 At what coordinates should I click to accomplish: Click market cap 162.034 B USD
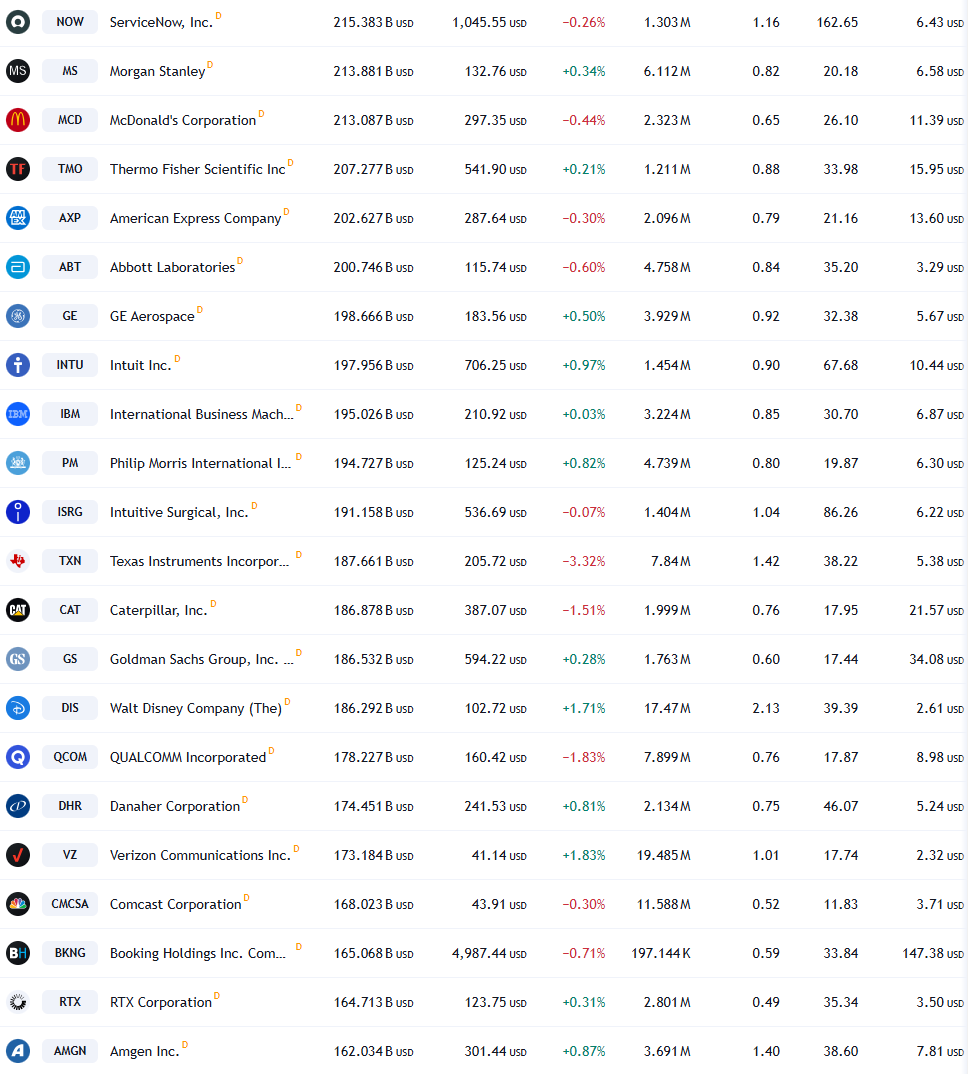pos(373,1051)
